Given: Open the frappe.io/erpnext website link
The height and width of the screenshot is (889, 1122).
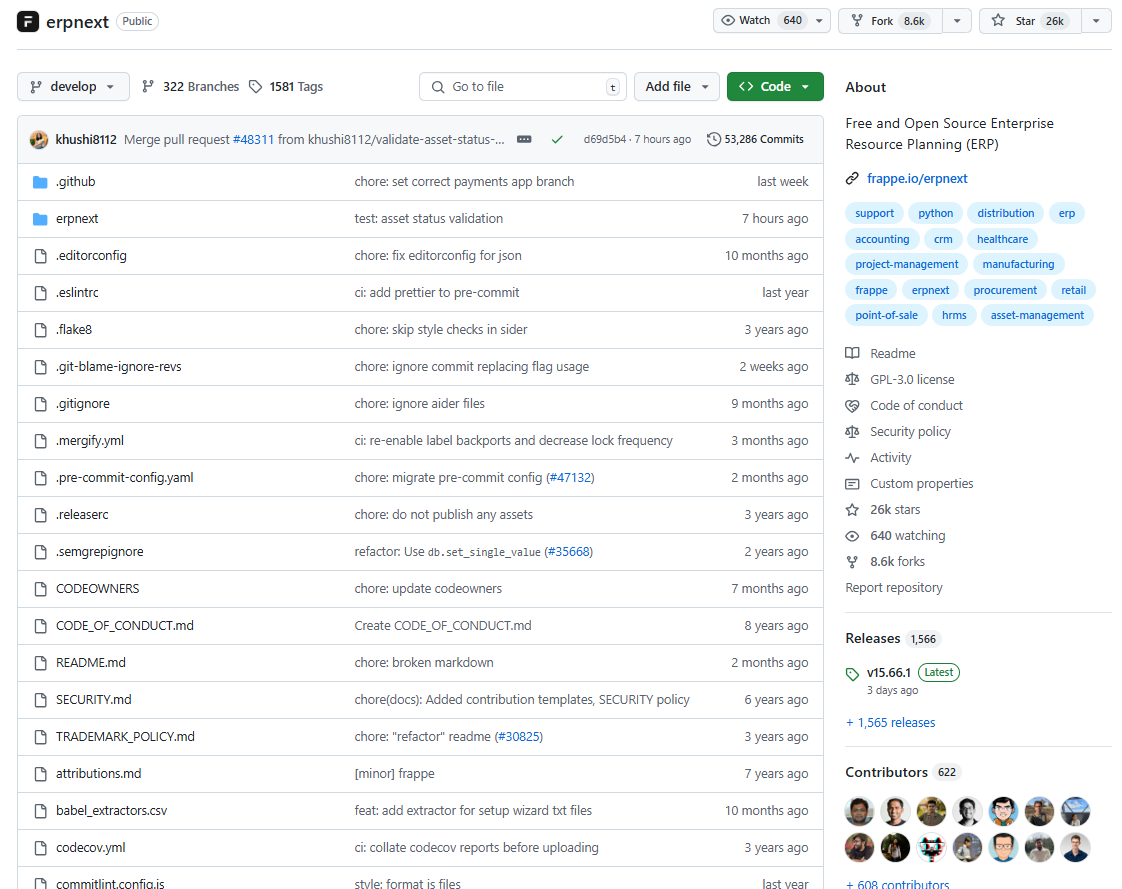Looking at the screenshot, I should point(917,179).
